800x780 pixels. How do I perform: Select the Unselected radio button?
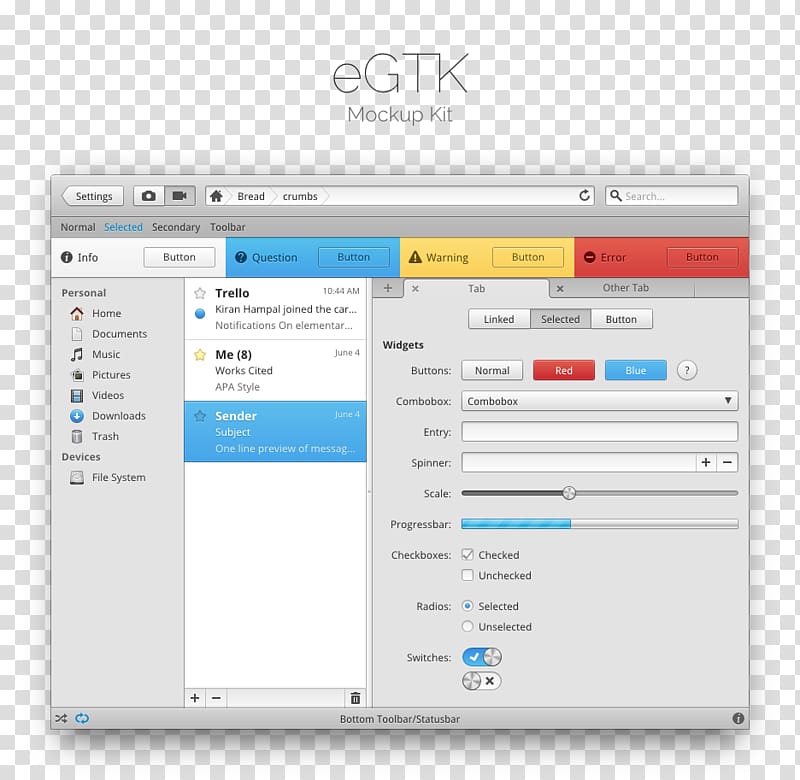(467, 626)
